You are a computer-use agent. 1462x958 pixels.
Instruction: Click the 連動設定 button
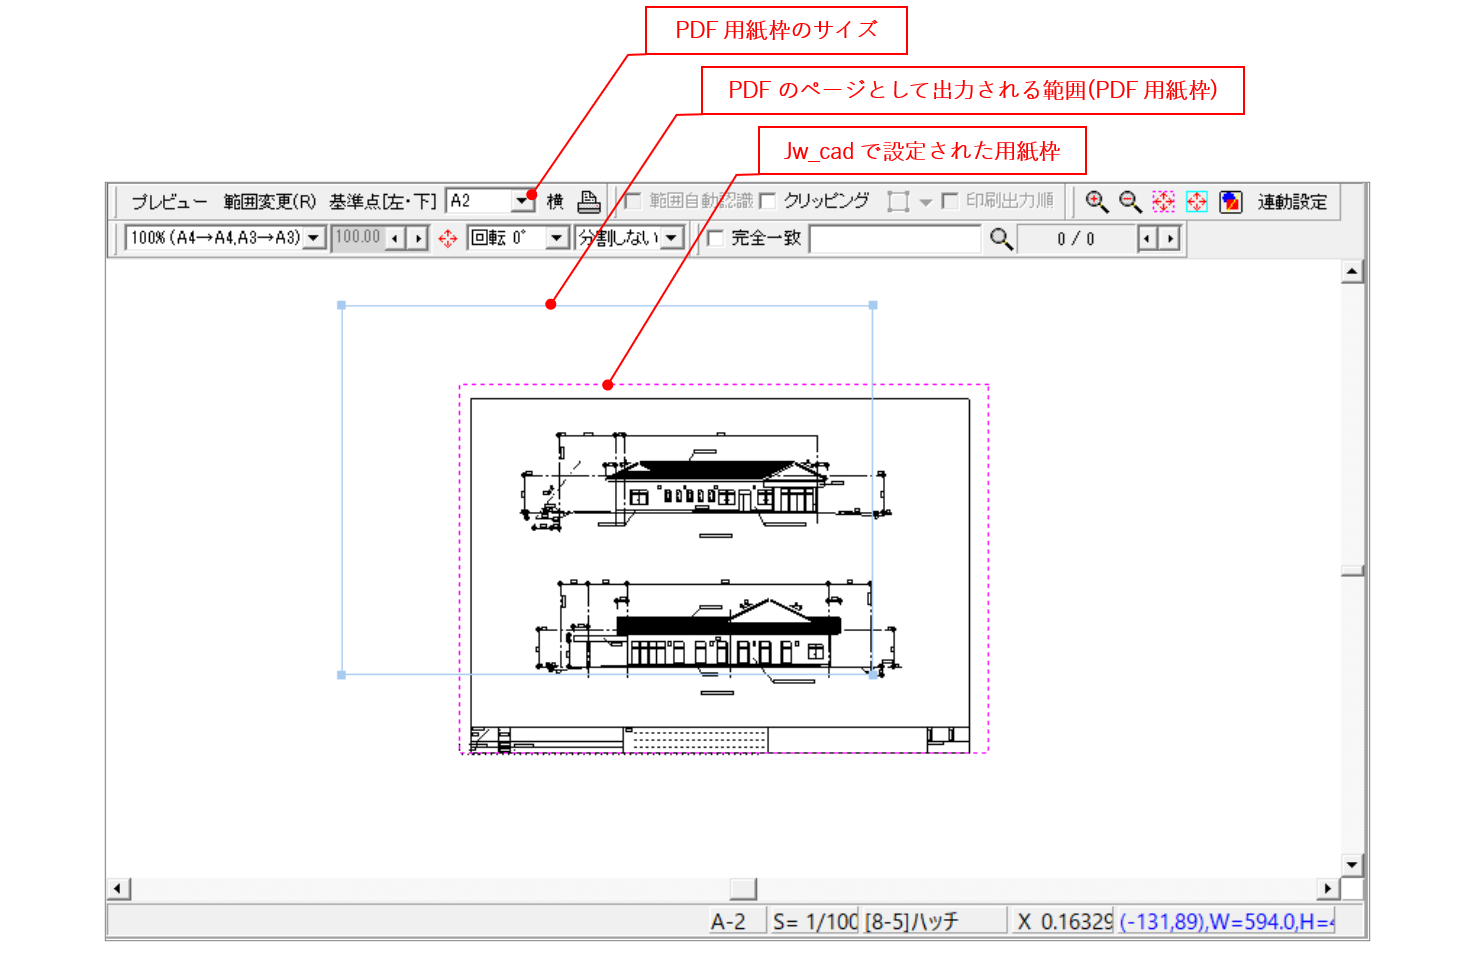pyautogui.click(x=1290, y=201)
